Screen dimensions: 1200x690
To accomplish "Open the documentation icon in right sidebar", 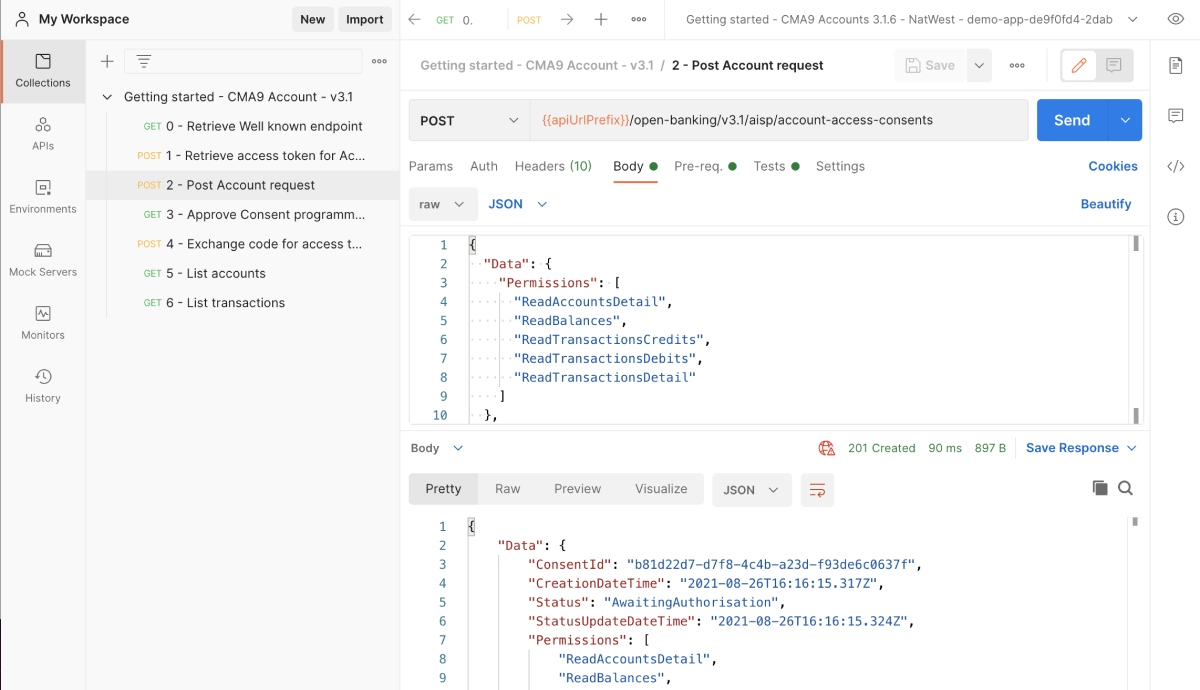I will 1176,65.
